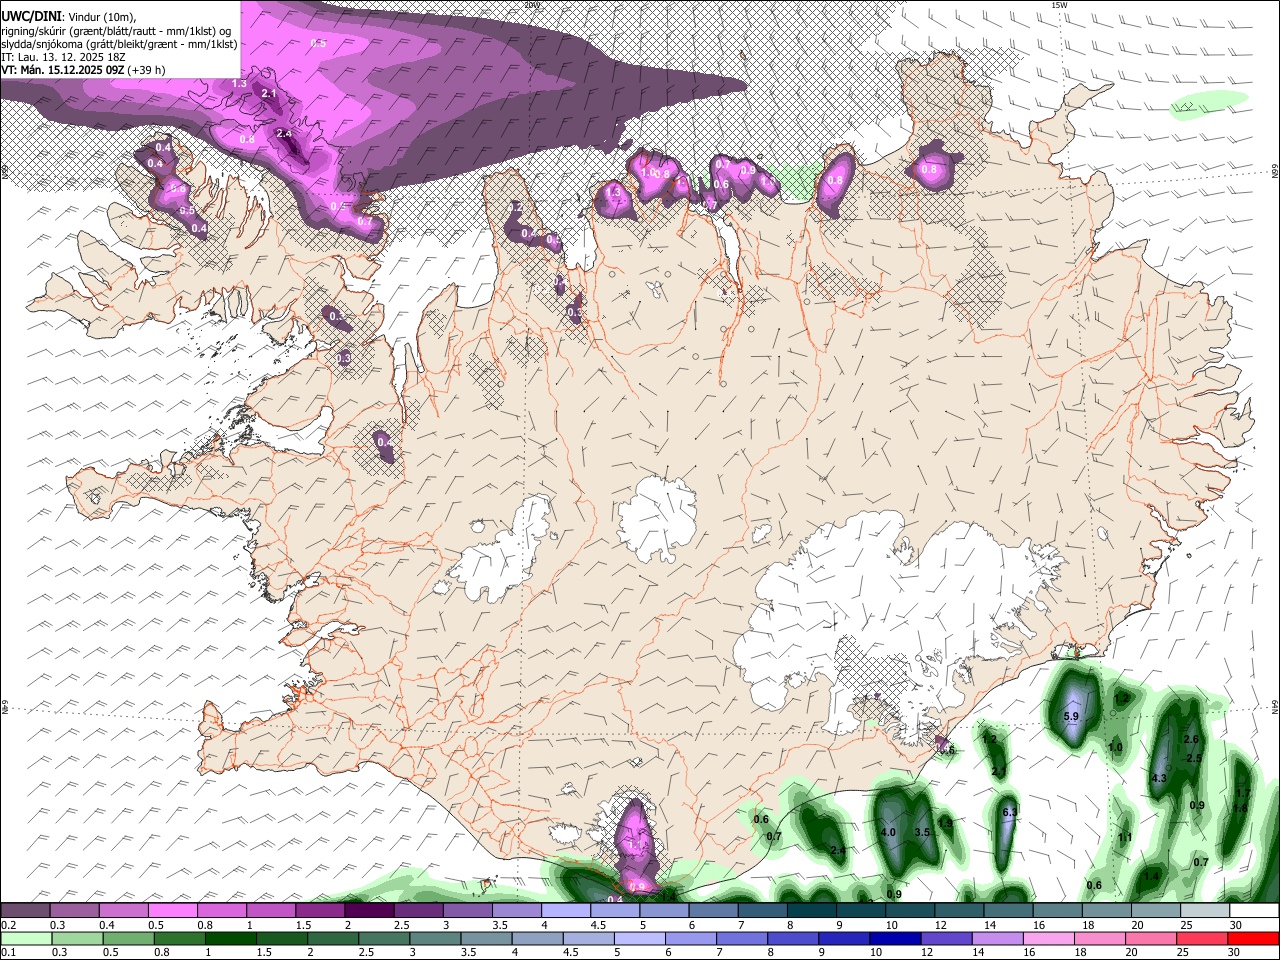Click the "2.6" rain value on the map
Image resolution: width=1280 pixels, height=960 pixels.
[1191, 740]
